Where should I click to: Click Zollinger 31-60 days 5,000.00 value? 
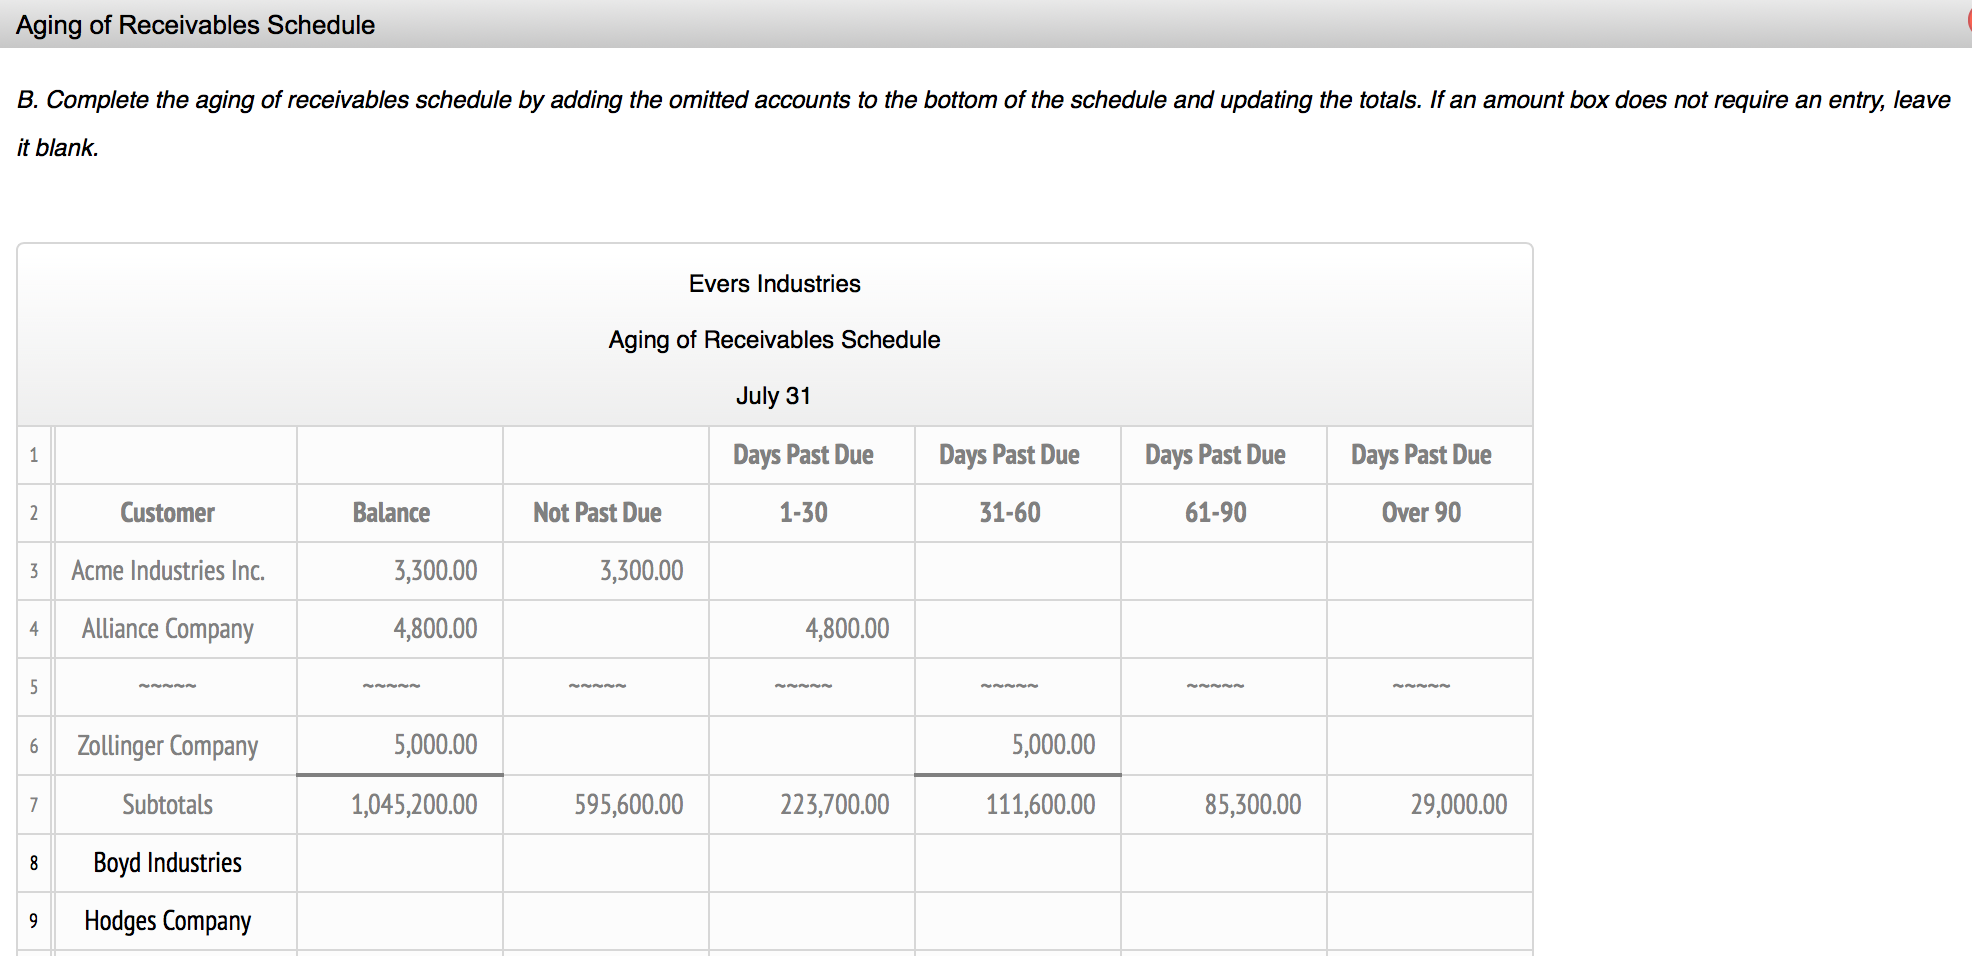pyautogui.click(x=1054, y=745)
